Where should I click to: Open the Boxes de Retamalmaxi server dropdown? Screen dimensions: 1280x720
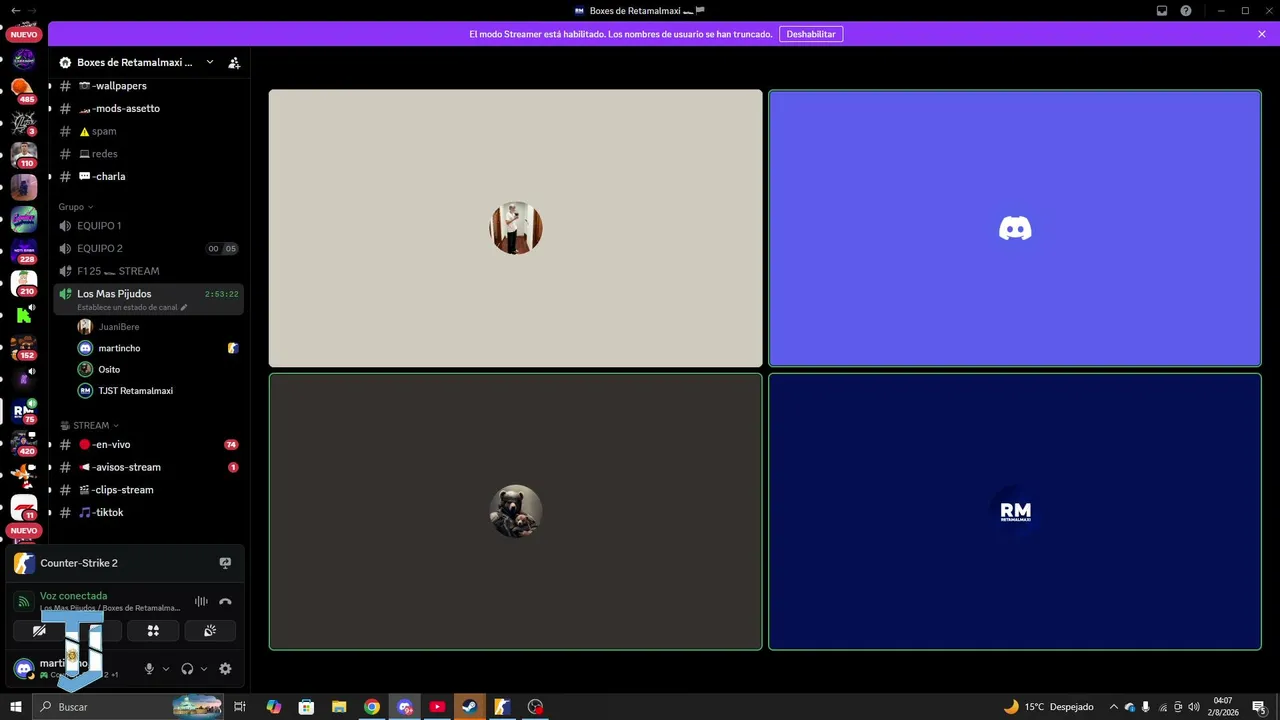coord(135,62)
